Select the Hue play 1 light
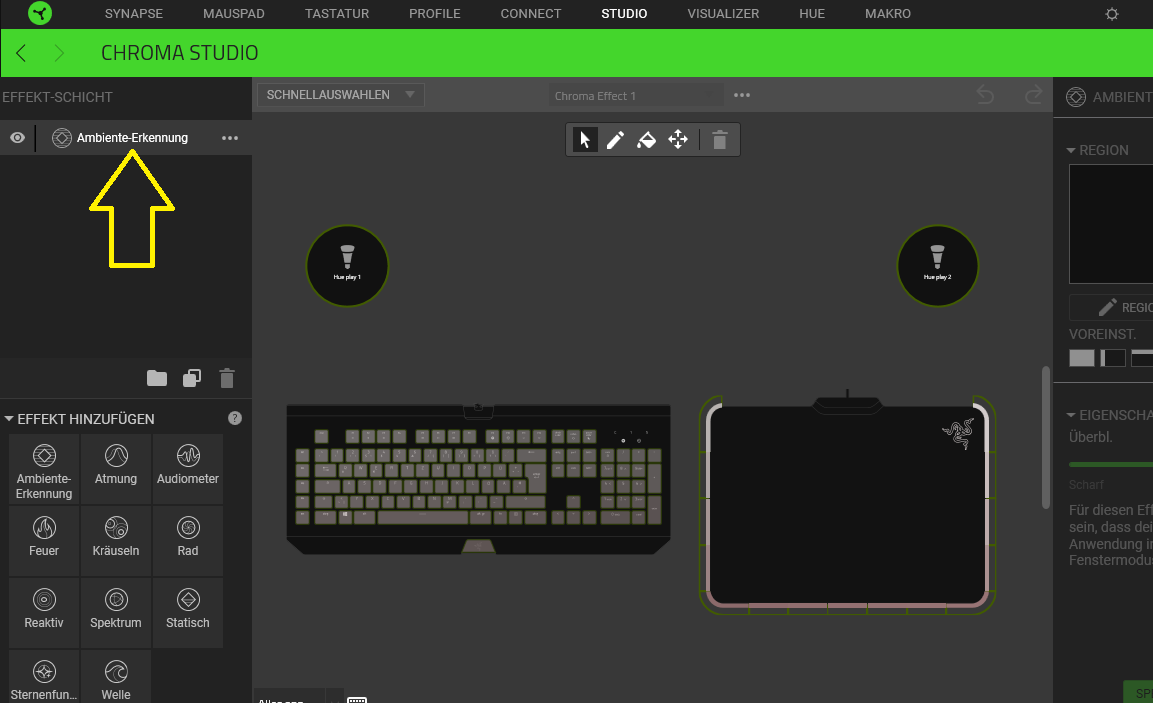This screenshot has height=703, width=1153. point(347,265)
